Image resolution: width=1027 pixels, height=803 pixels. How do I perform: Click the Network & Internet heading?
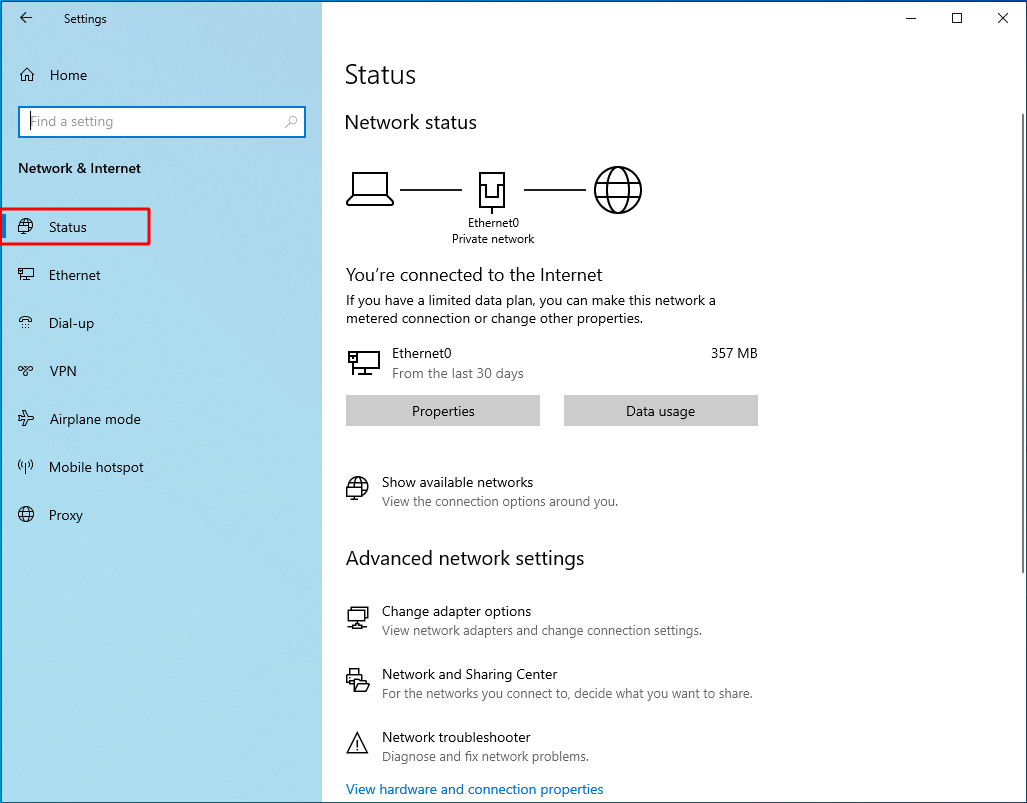pos(79,168)
